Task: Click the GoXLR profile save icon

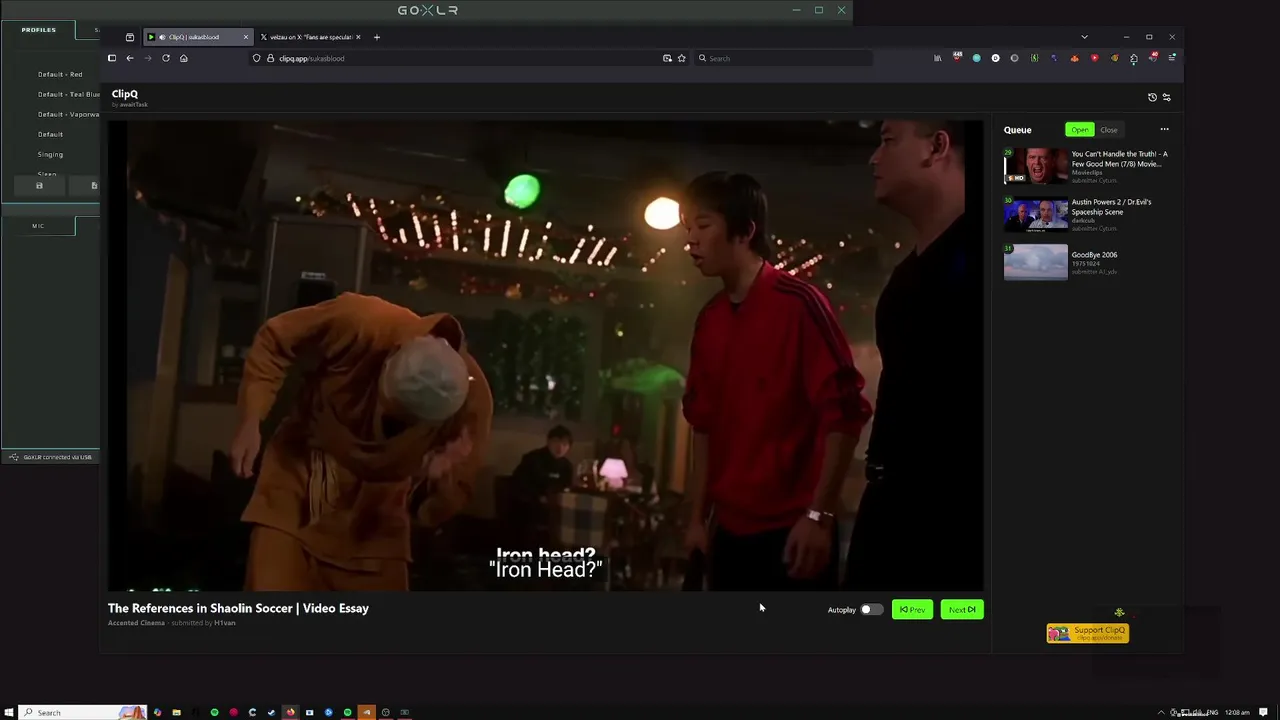Action: coord(39,185)
